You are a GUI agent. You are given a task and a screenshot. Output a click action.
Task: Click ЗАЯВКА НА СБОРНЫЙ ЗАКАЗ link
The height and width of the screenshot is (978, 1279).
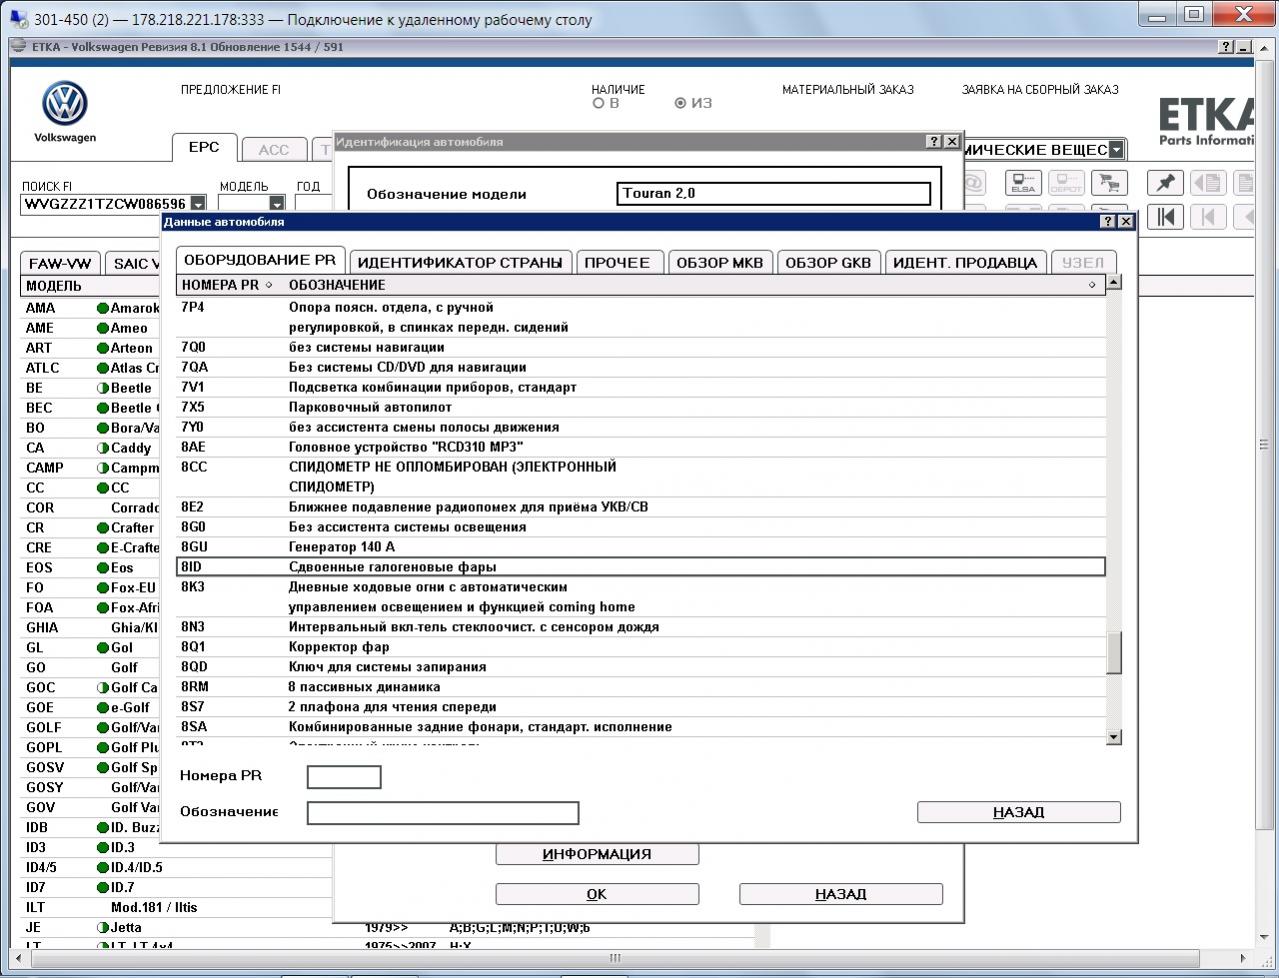[1040, 89]
